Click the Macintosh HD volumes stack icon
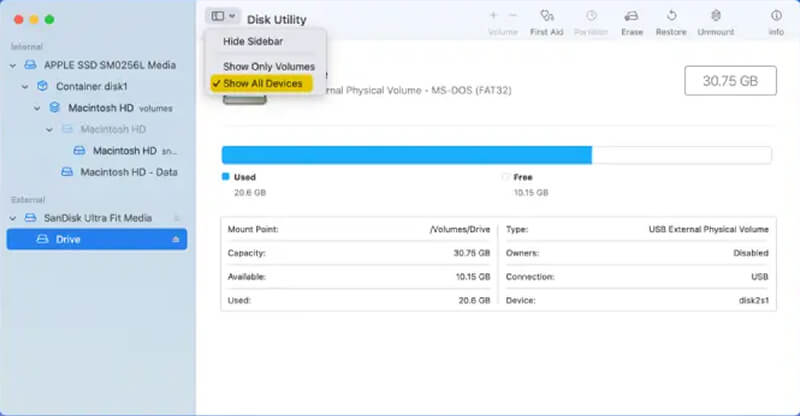Image resolution: width=800 pixels, height=416 pixels. 55,108
